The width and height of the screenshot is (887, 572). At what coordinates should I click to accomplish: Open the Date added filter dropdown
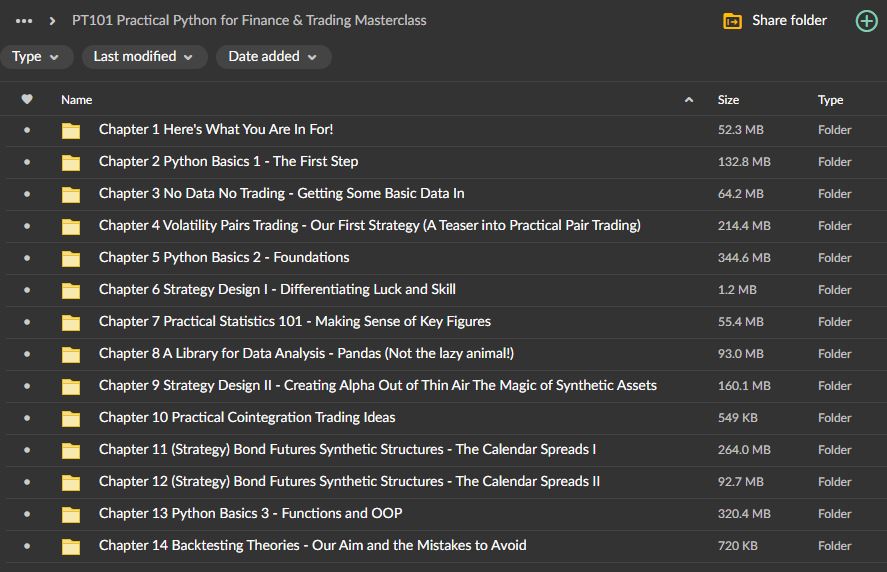coord(273,57)
